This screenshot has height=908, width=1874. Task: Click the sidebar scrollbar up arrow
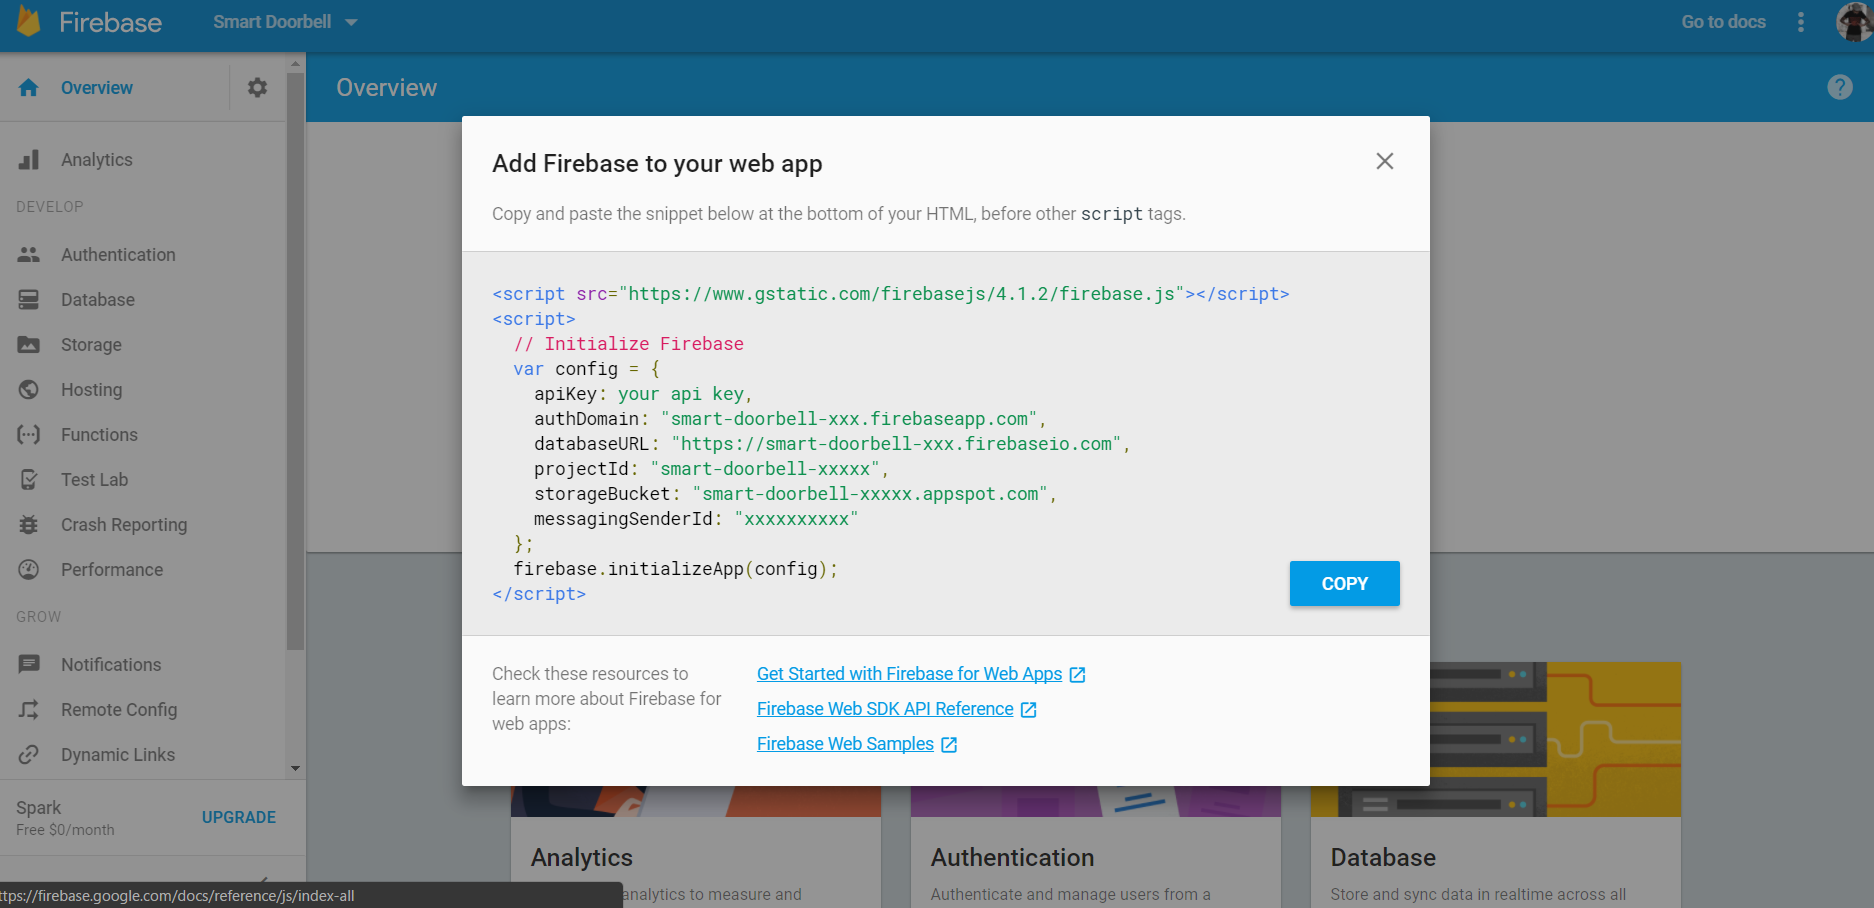(x=295, y=64)
